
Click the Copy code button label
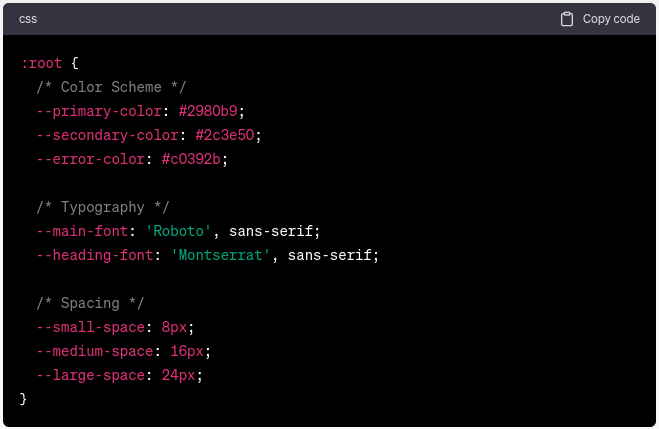click(611, 19)
